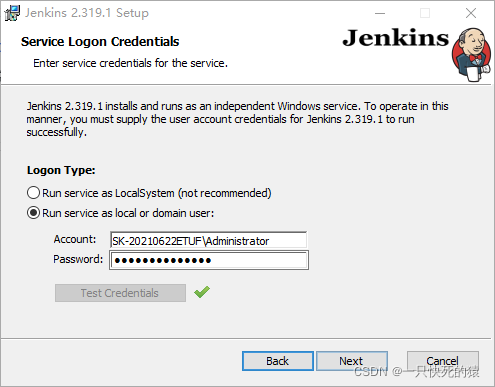Click the Jenkins butler mascot logo
Viewport: 495px width, 387px height.
coord(472,55)
